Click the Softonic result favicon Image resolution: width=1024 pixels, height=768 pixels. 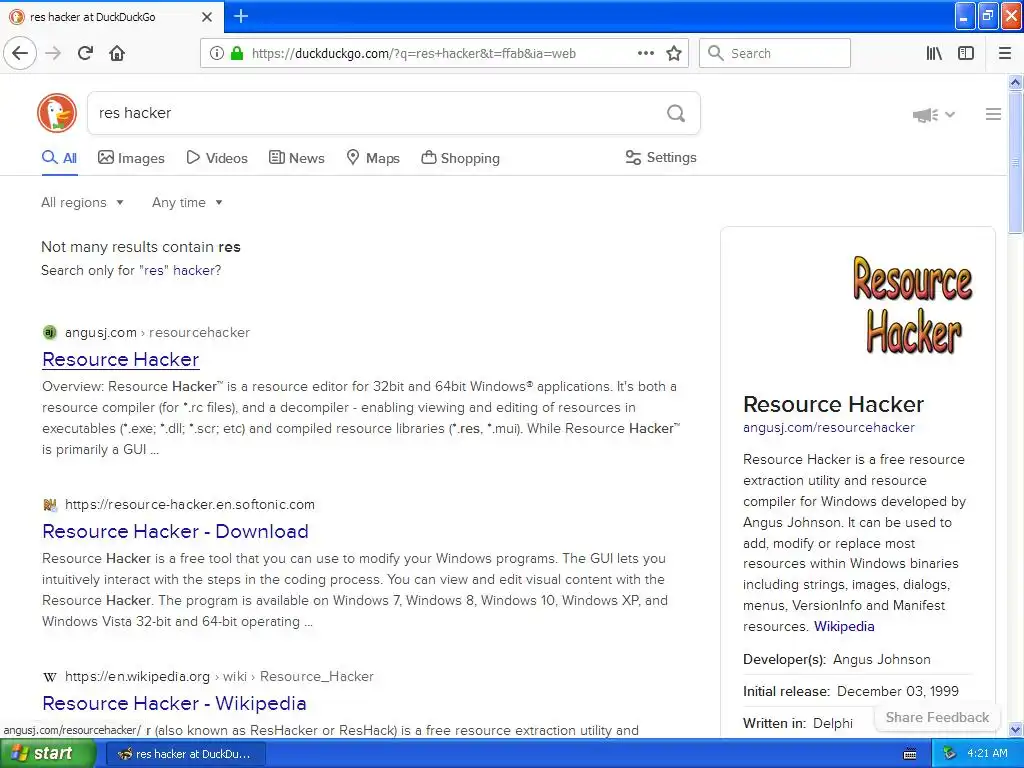coord(50,504)
